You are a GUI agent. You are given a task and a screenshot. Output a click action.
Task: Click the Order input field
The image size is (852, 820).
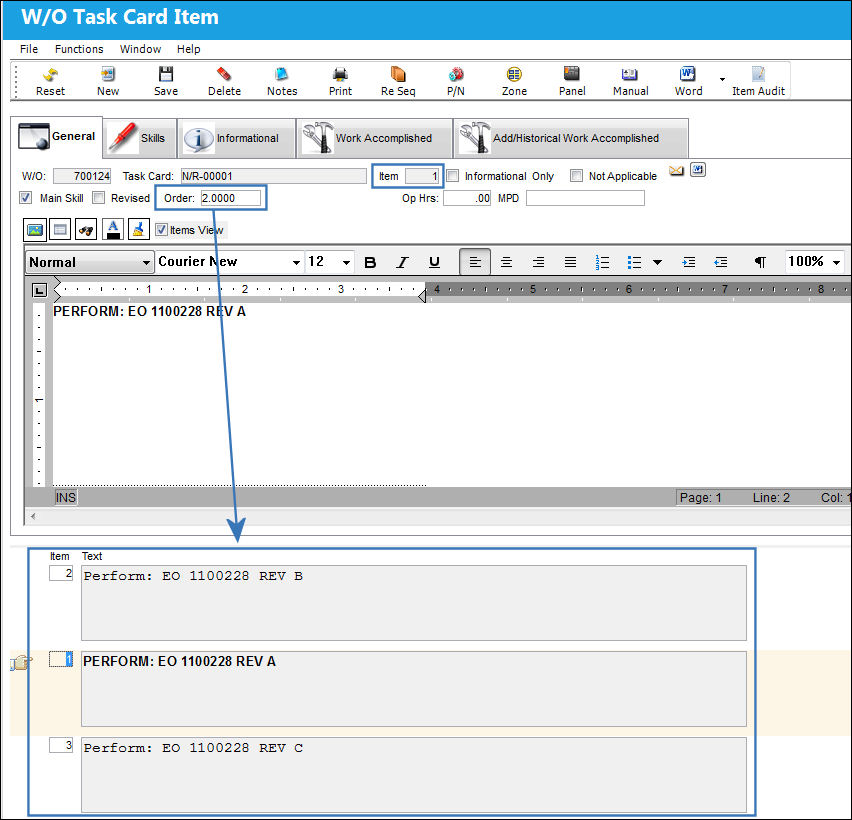[x=230, y=198]
